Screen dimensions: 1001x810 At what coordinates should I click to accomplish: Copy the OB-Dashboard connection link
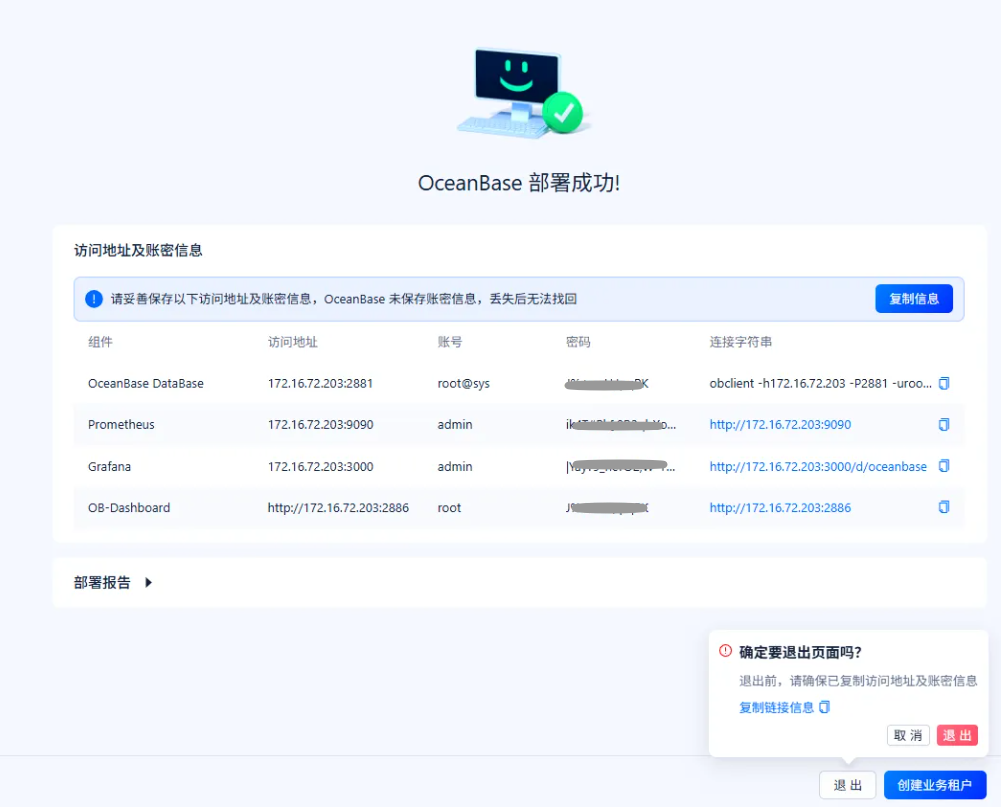click(944, 507)
